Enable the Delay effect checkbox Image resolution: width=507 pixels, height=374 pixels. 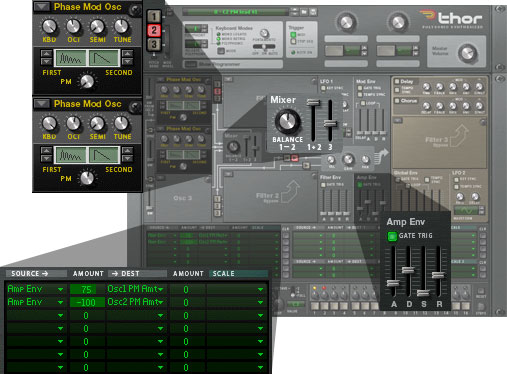[397, 81]
